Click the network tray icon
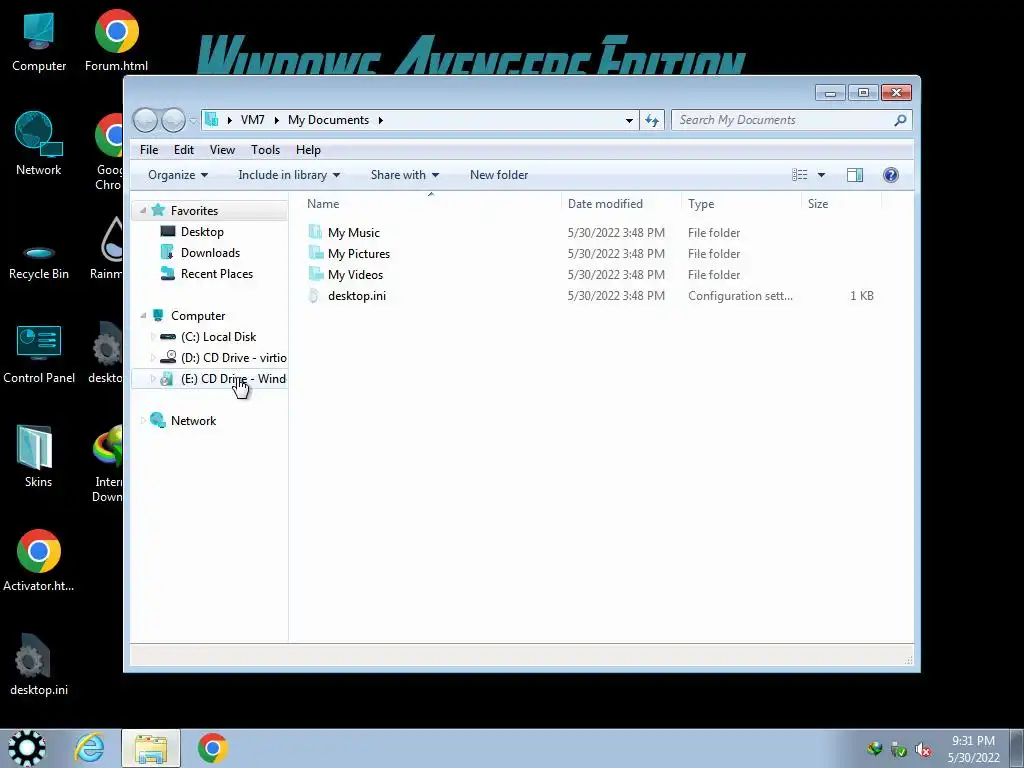This screenshot has width=1024, height=768. (x=899, y=750)
